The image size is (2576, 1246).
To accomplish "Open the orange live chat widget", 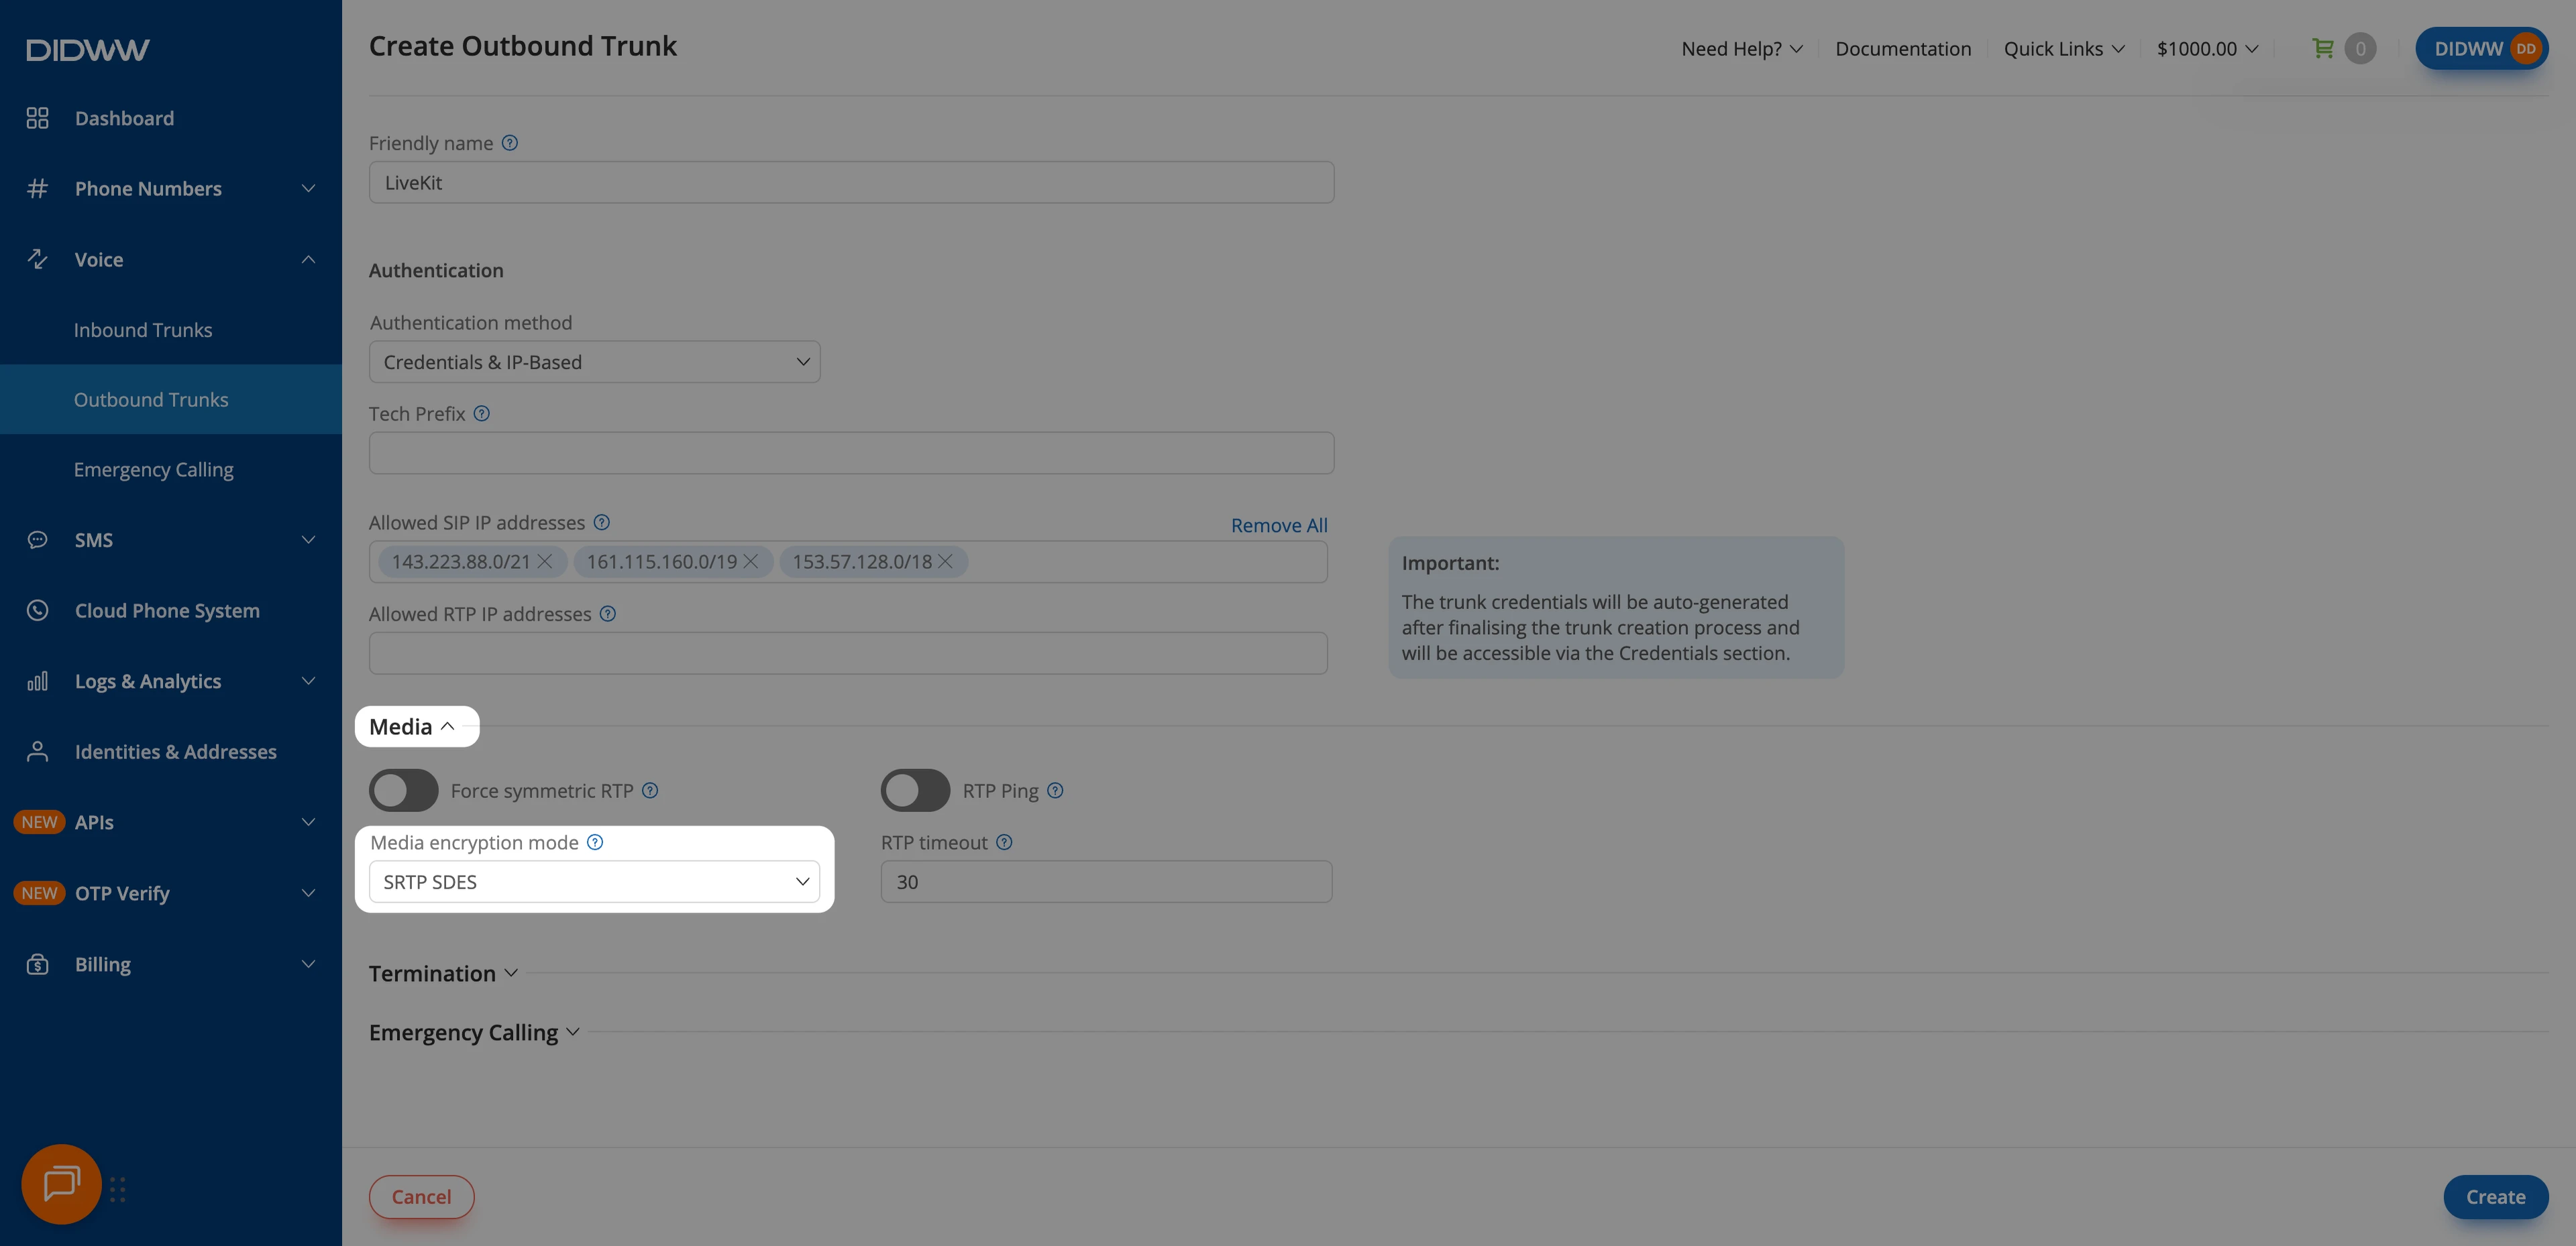I will pos(61,1184).
